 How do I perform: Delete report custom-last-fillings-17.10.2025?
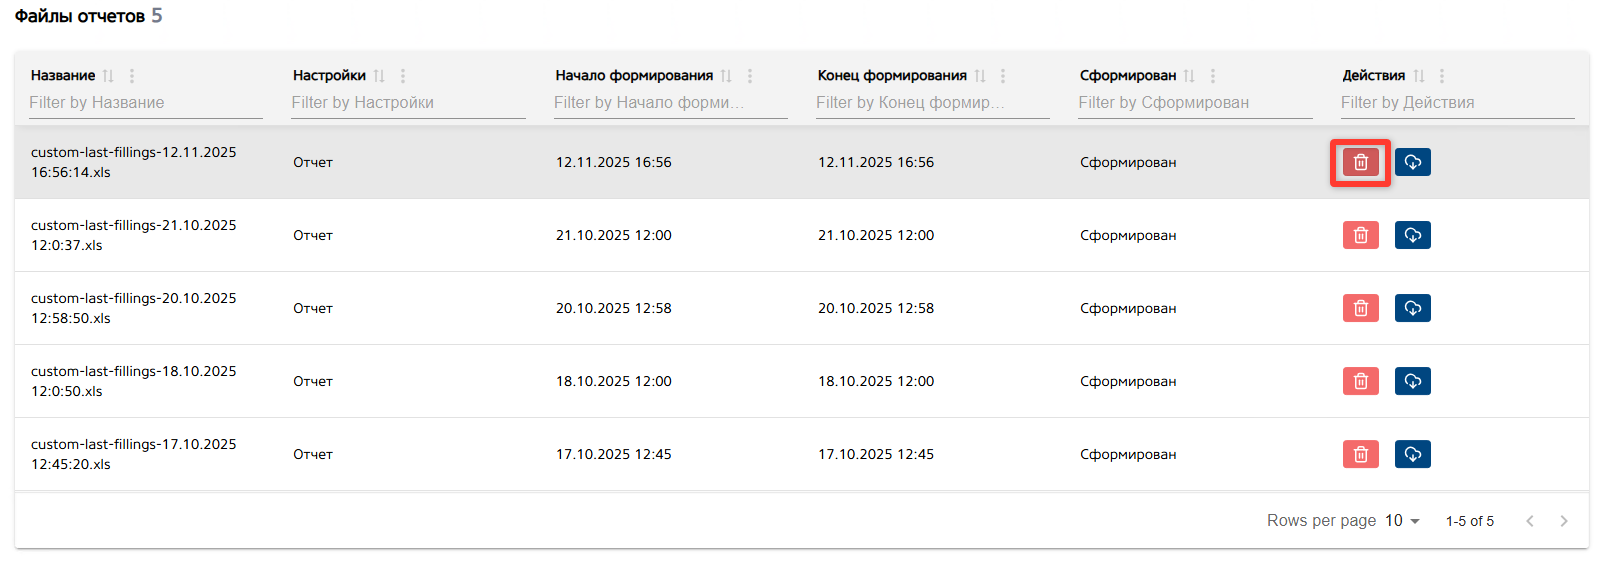tap(1360, 454)
